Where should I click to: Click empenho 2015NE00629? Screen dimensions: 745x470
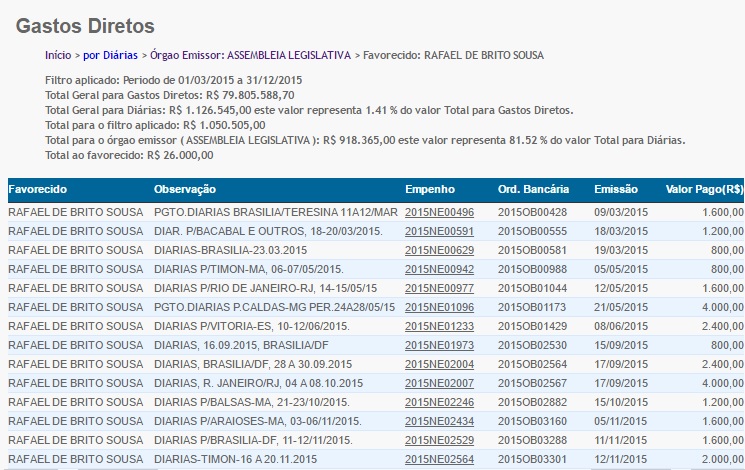439,250
